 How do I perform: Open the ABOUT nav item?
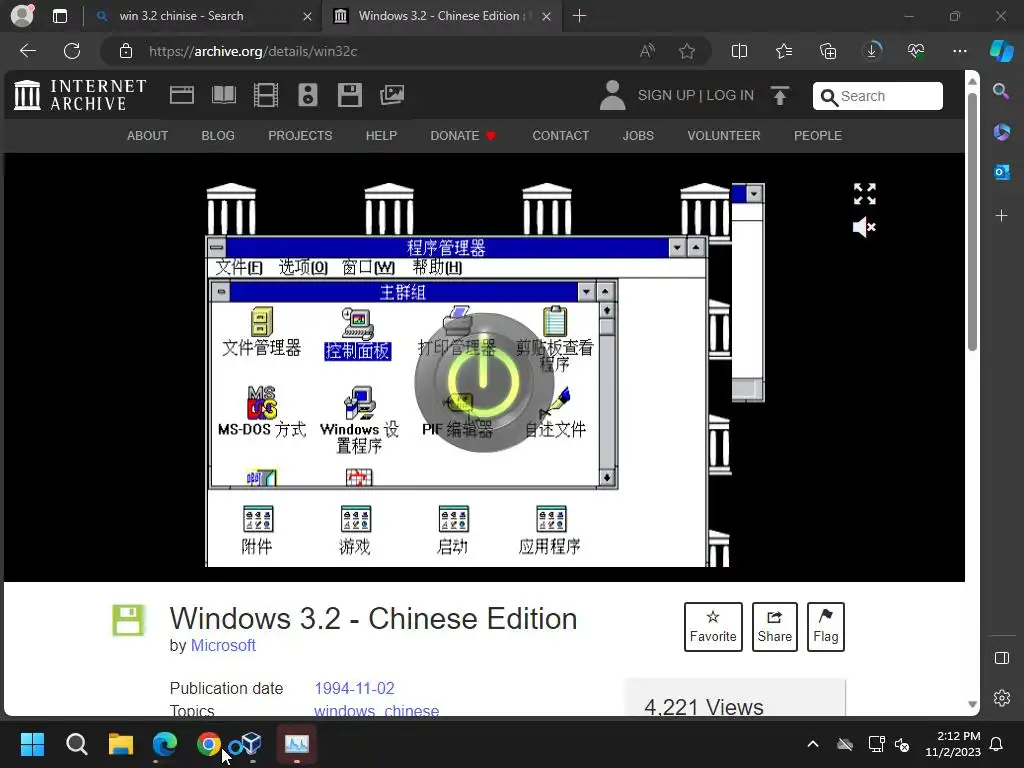pos(148,136)
